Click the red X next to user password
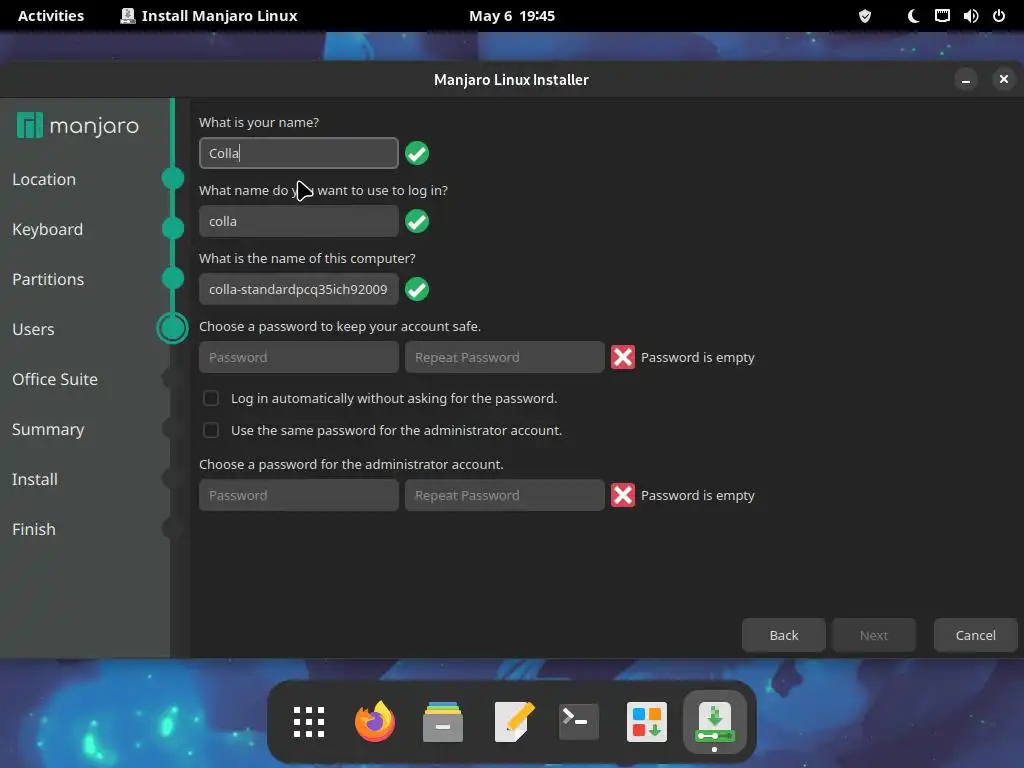This screenshot has width=1024, height=768. [622, 357]
